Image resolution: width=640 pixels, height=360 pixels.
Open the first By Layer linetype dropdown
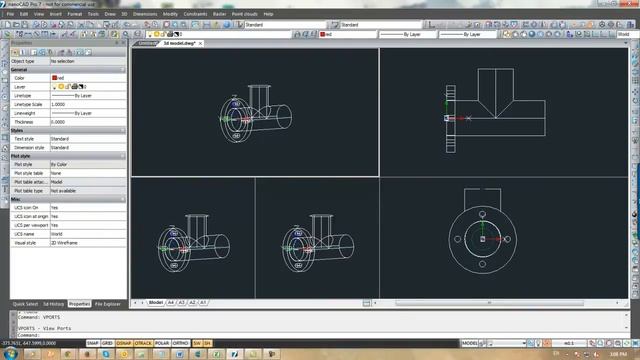point(408,35)
